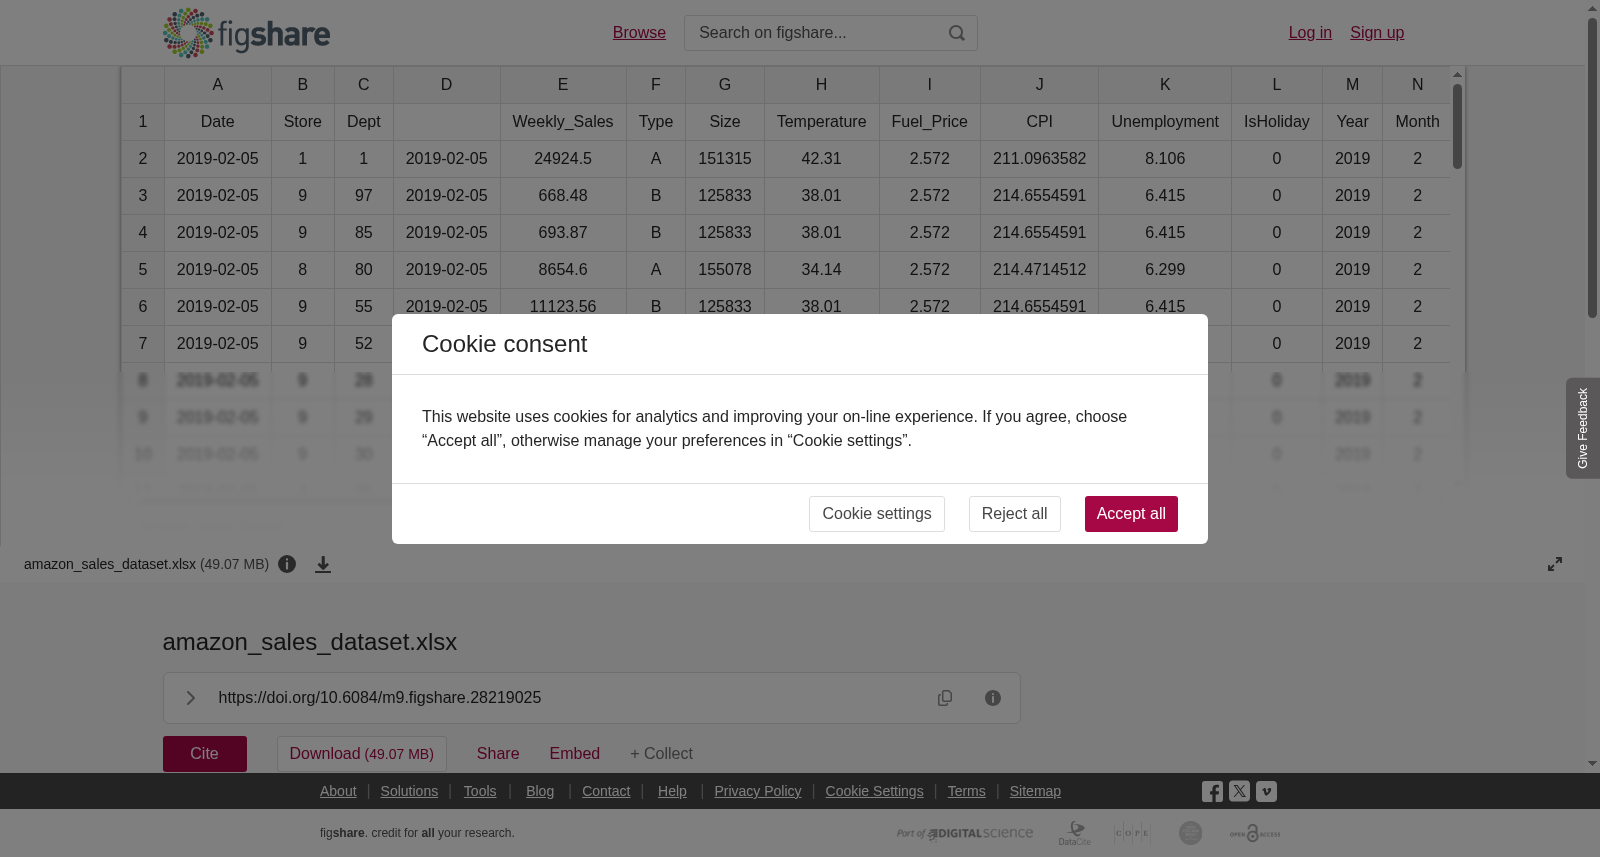Copy the DOI link with copy icon
Screen dimensions: 1600x857
pos(945,698)
